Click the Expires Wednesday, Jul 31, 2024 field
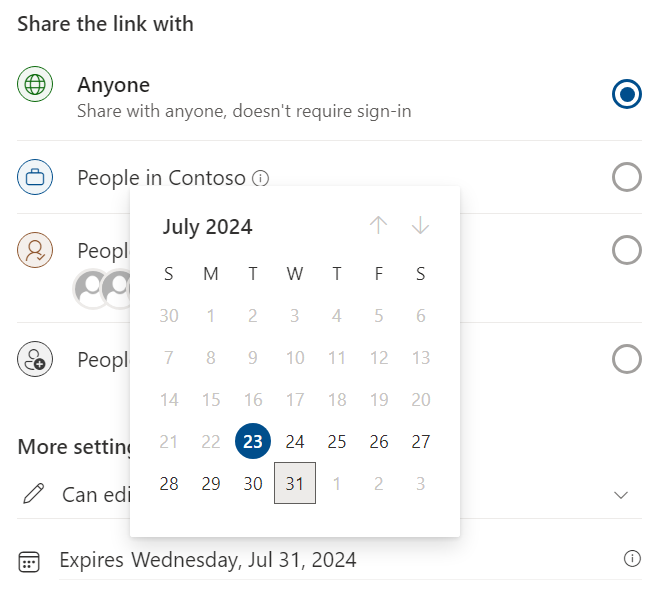This screenshot has width=666, height=596. tap(350, 560)
